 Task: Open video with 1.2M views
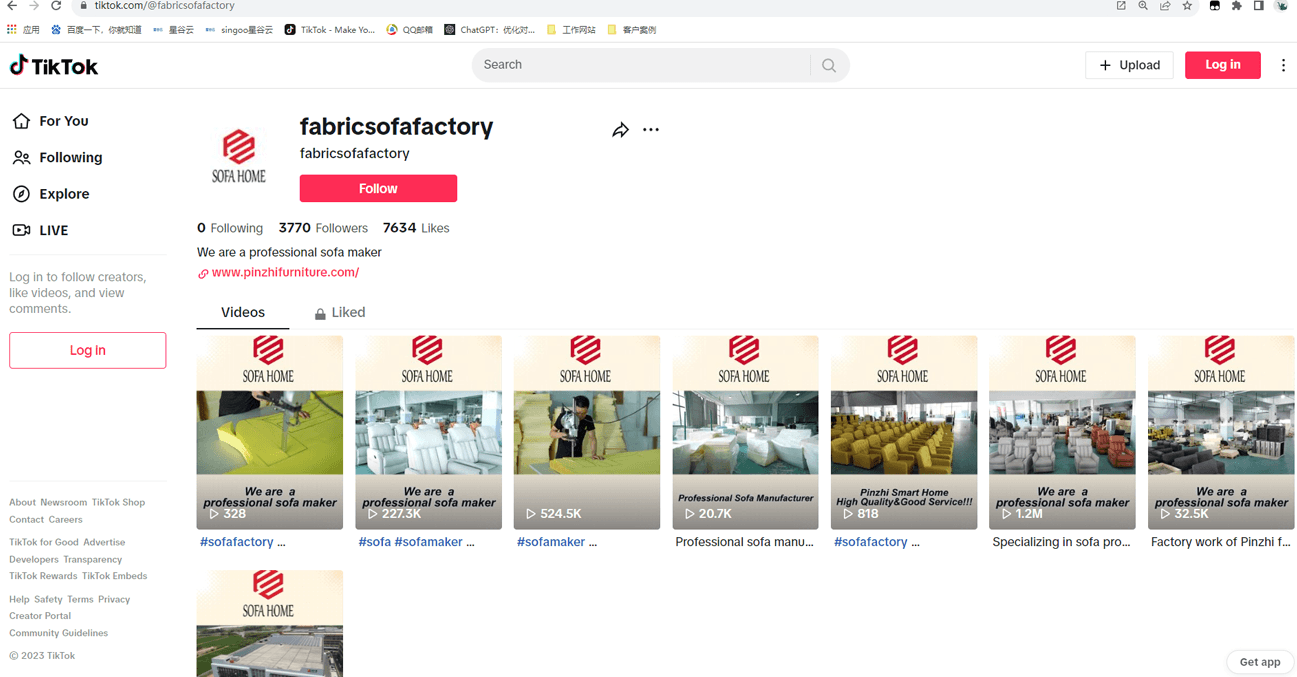tap(1062, 432)
